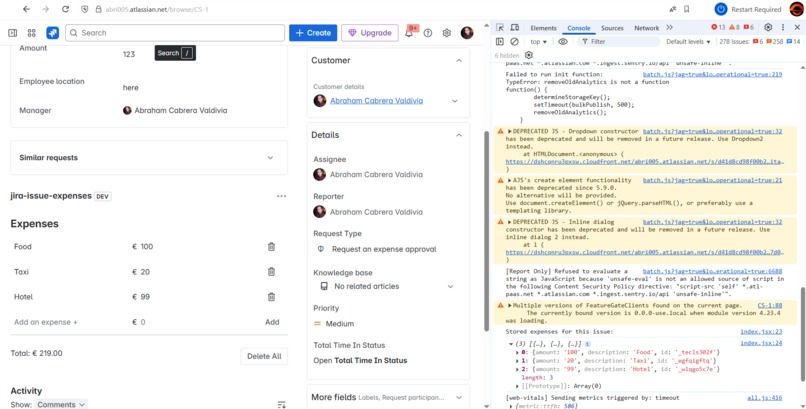806x409 pixels.
Task: Sort the activity with the sort icon
Action: (281, 404)
